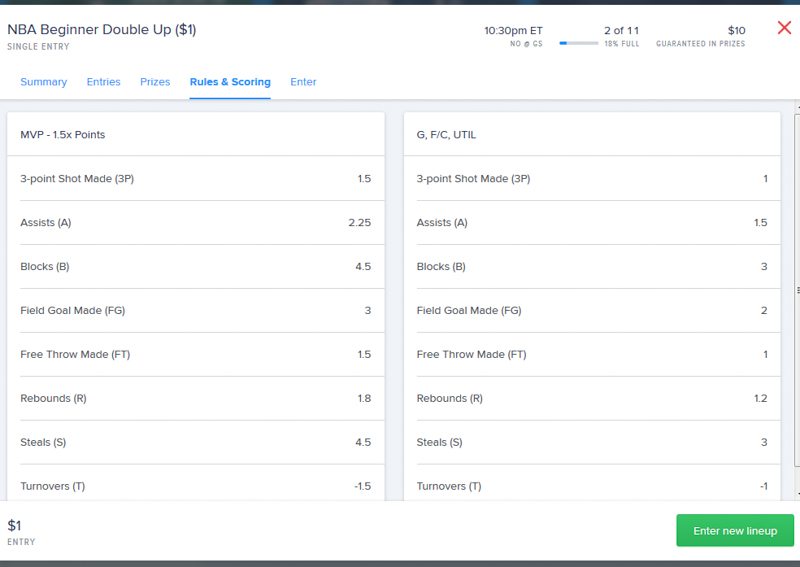Click UTIL Rebounds value 1.2
Screen dimensions: 800x567
pos(761,398)
